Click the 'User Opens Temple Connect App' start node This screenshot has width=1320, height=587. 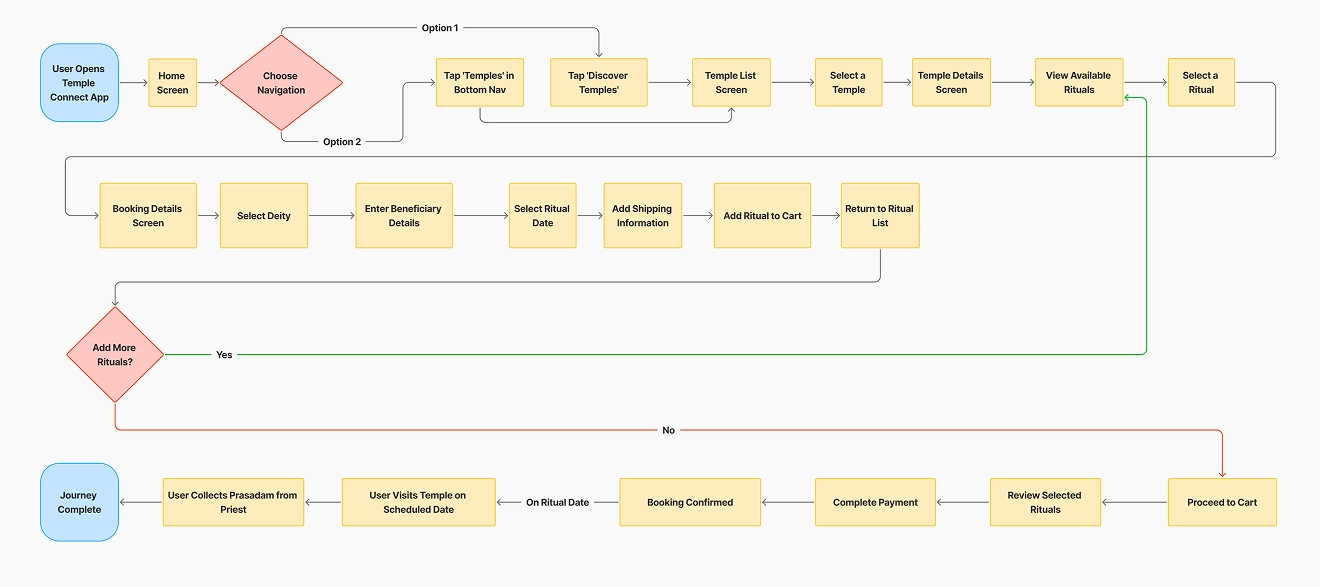pos(79,83)
